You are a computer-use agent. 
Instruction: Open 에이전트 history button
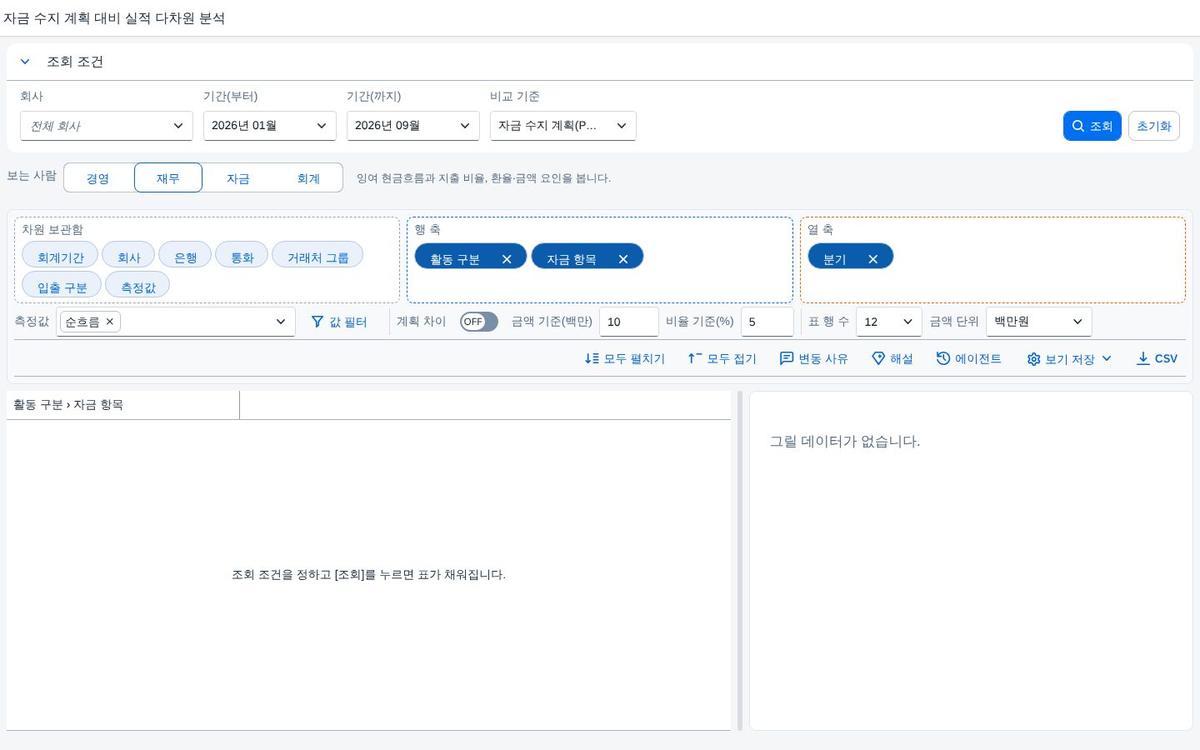pyautogui.click(x=969, y=358)
